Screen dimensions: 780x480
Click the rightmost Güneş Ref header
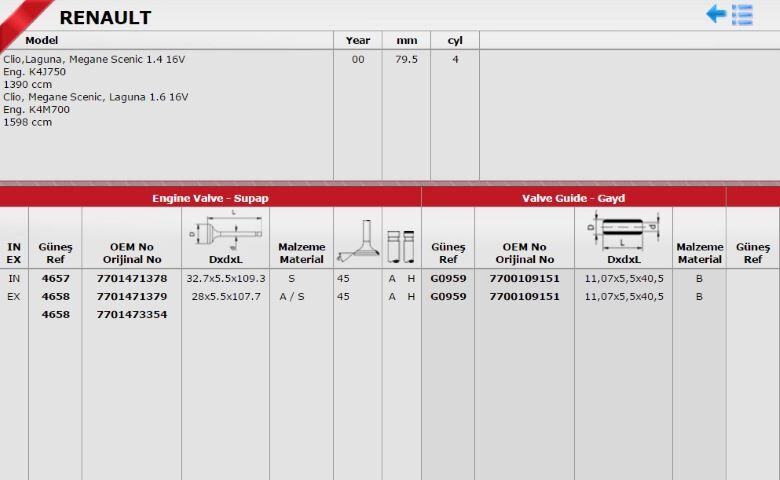753,253
